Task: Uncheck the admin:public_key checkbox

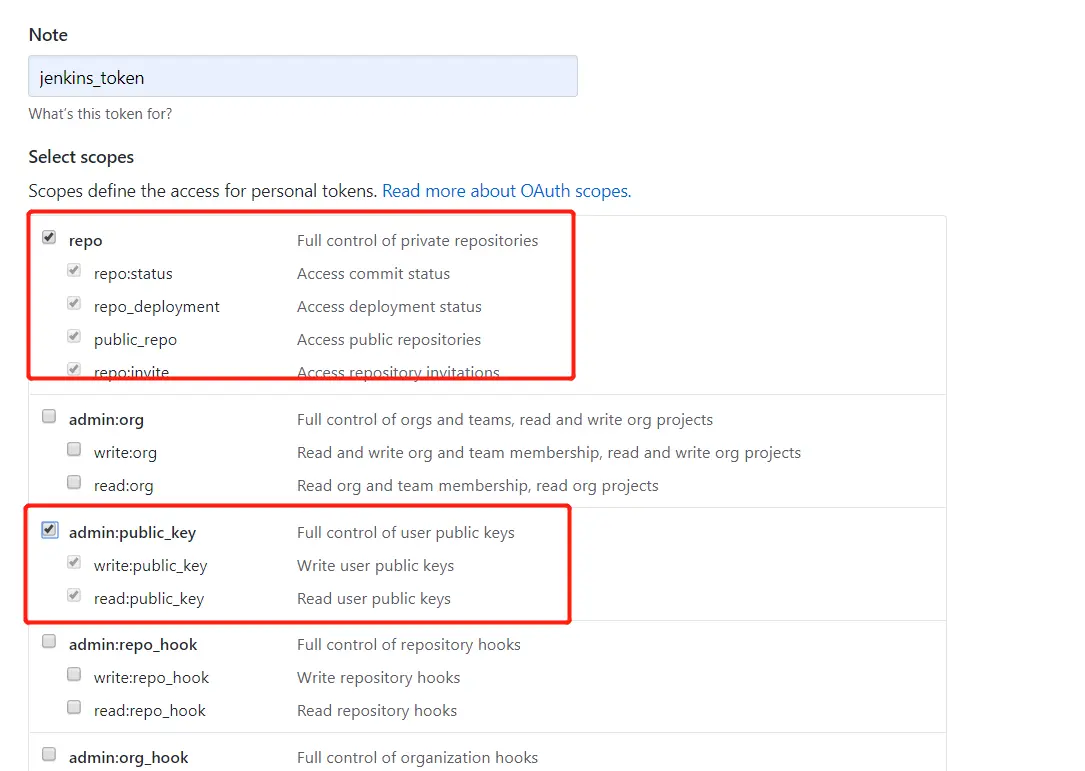Action: pyautogui.click(x=49, y=531)
